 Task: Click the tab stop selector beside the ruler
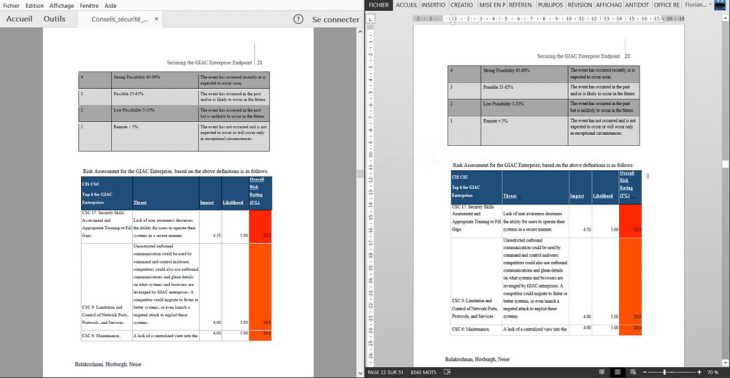pyautogui.click(x=371, y=19)
